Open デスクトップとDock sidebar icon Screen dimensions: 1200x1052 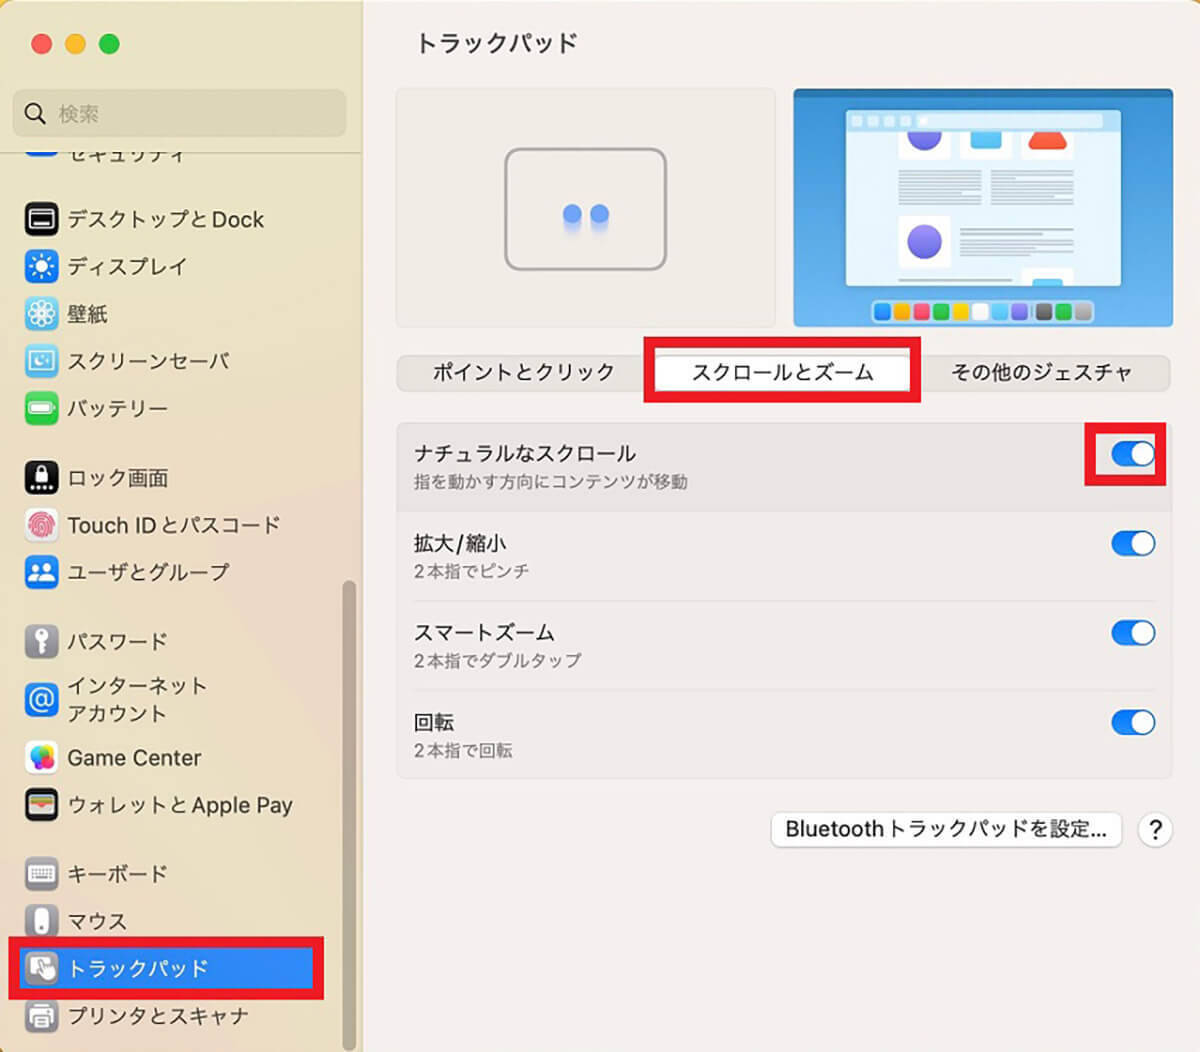tap(41, 219)
